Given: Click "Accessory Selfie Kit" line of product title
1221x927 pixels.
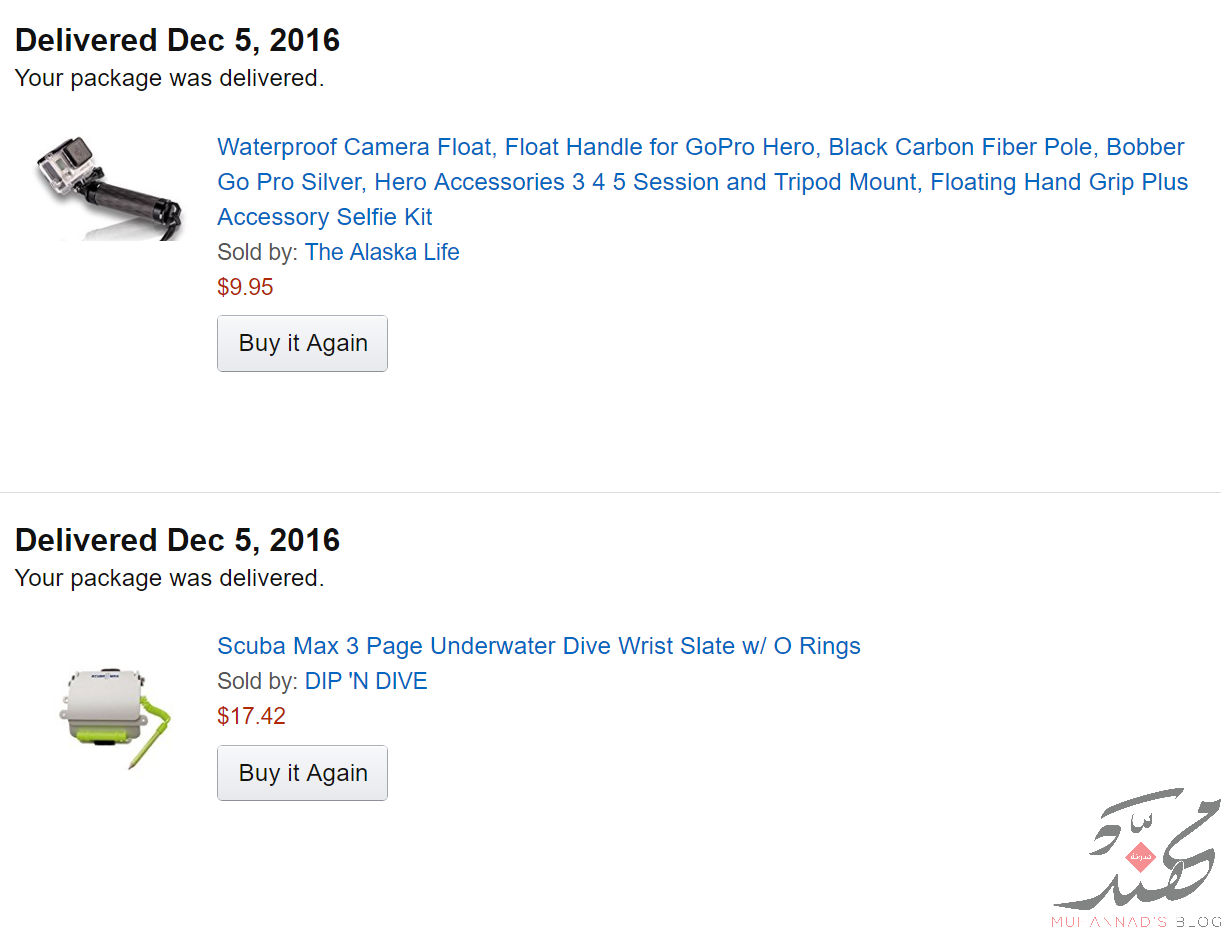Looking at the screenshot, I should [x=325, y=217].
